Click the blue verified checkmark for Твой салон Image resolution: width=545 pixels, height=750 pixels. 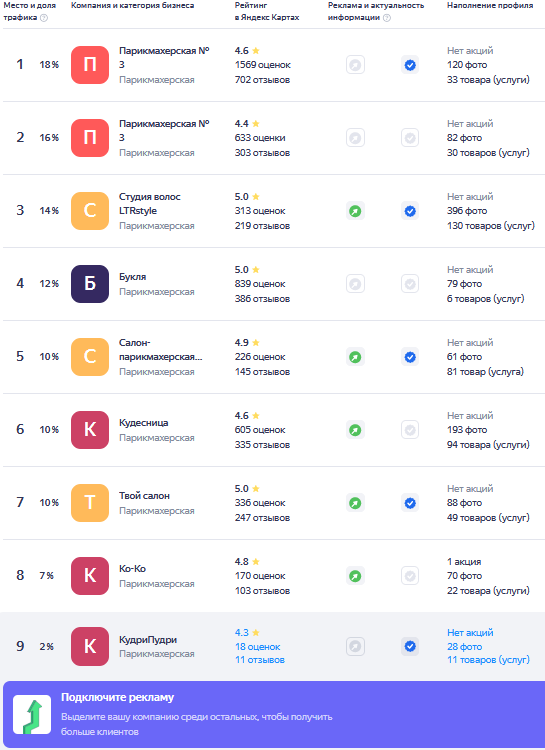[410, 503]
